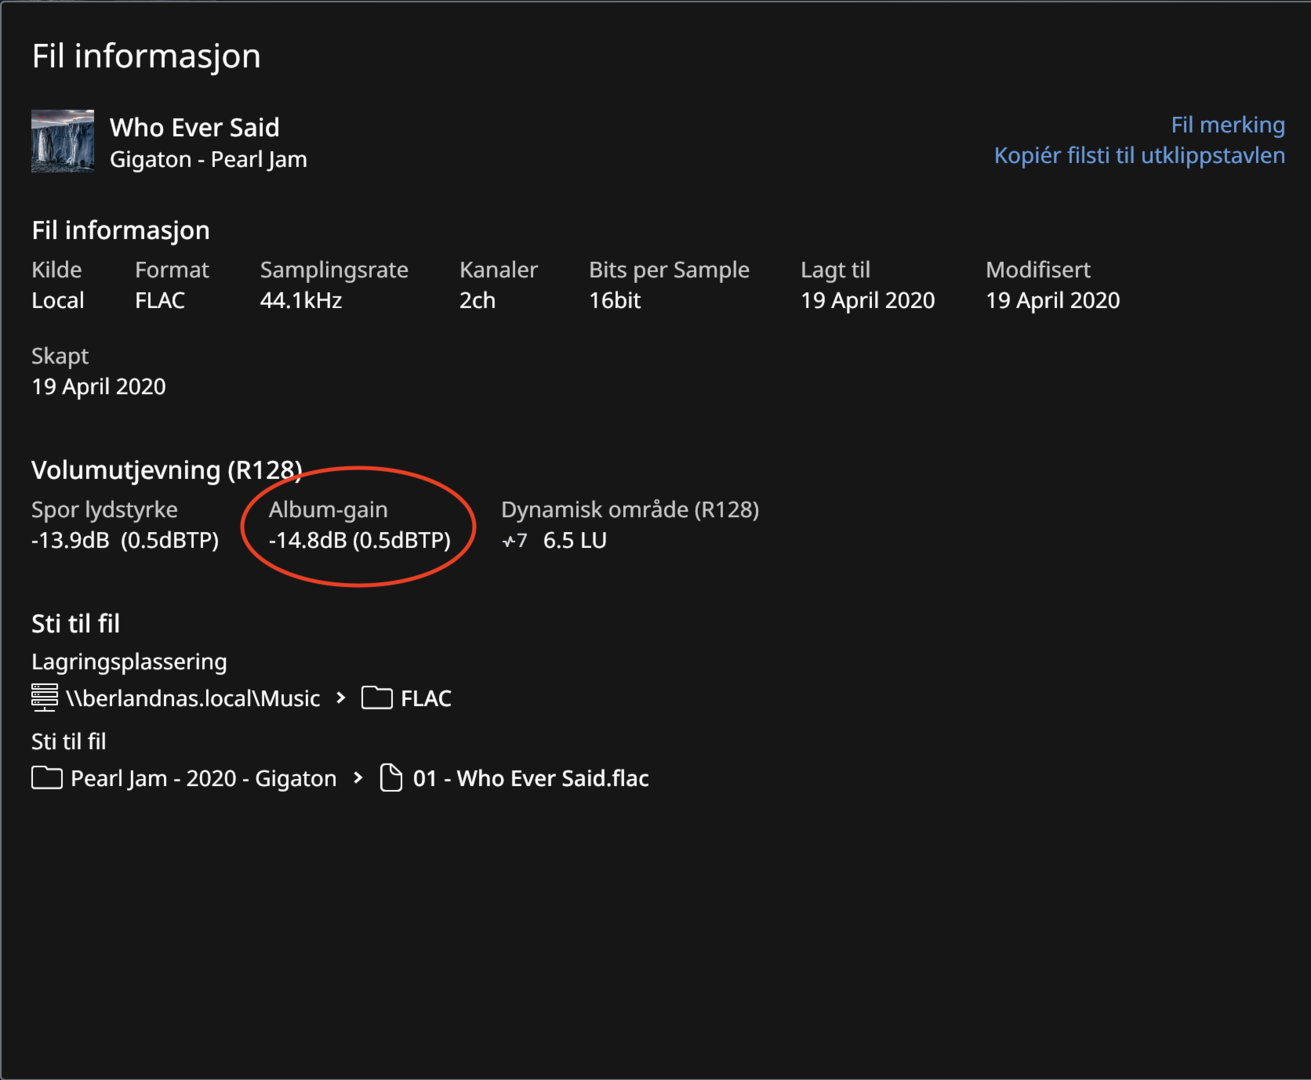Click the Spor lydstyrke label
This screenshot has height=1080, width=1311.
click(104, 509)
